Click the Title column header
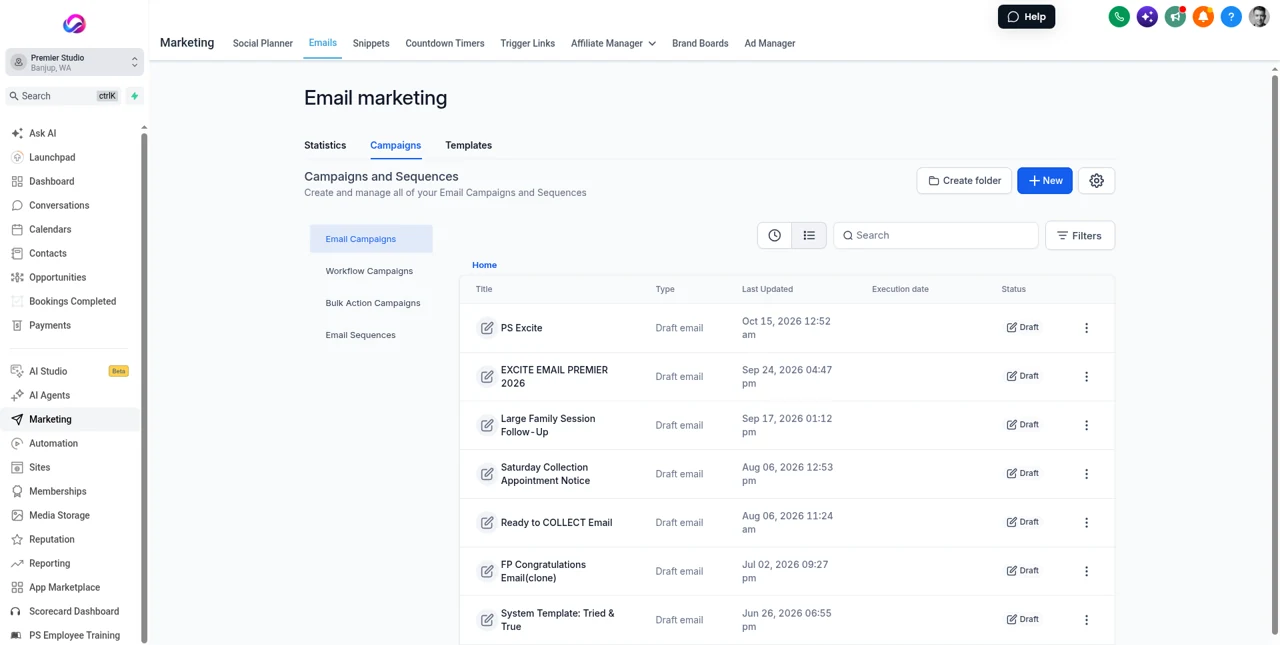 [484, 289]
